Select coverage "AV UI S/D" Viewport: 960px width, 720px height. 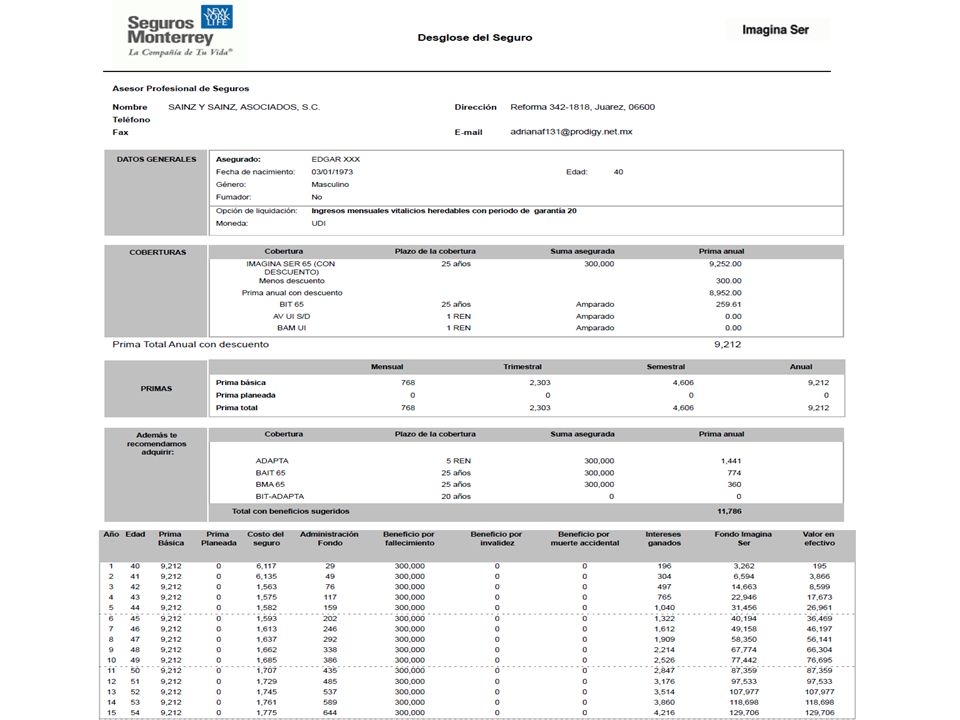tap(291, 317)
